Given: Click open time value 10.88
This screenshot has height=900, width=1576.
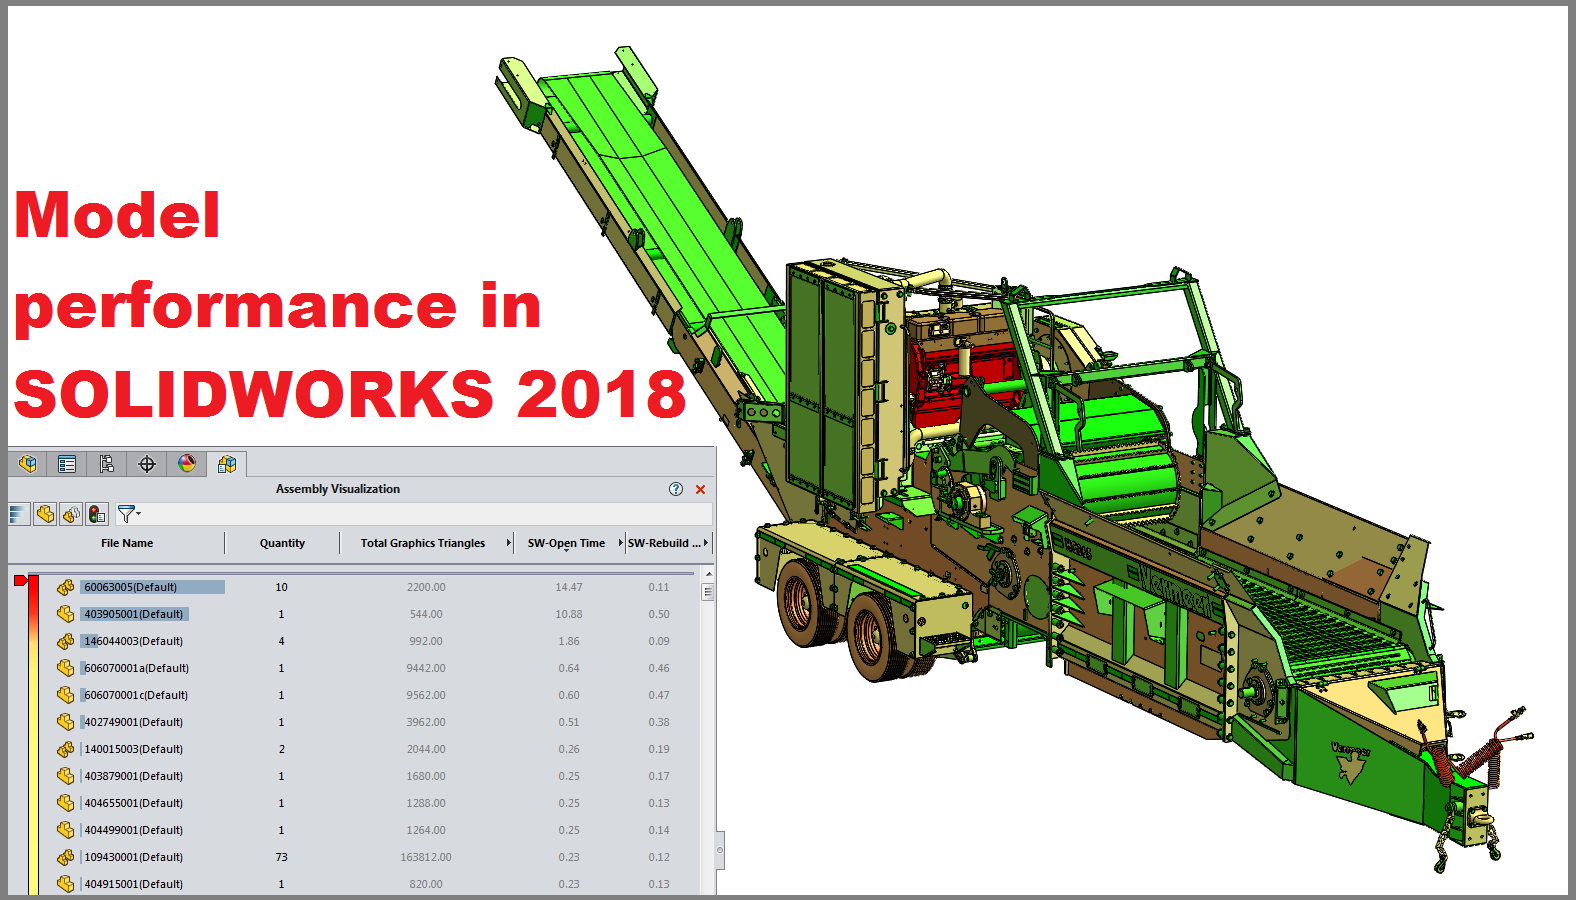Looking at the screenshot, I should coord(569,614).
